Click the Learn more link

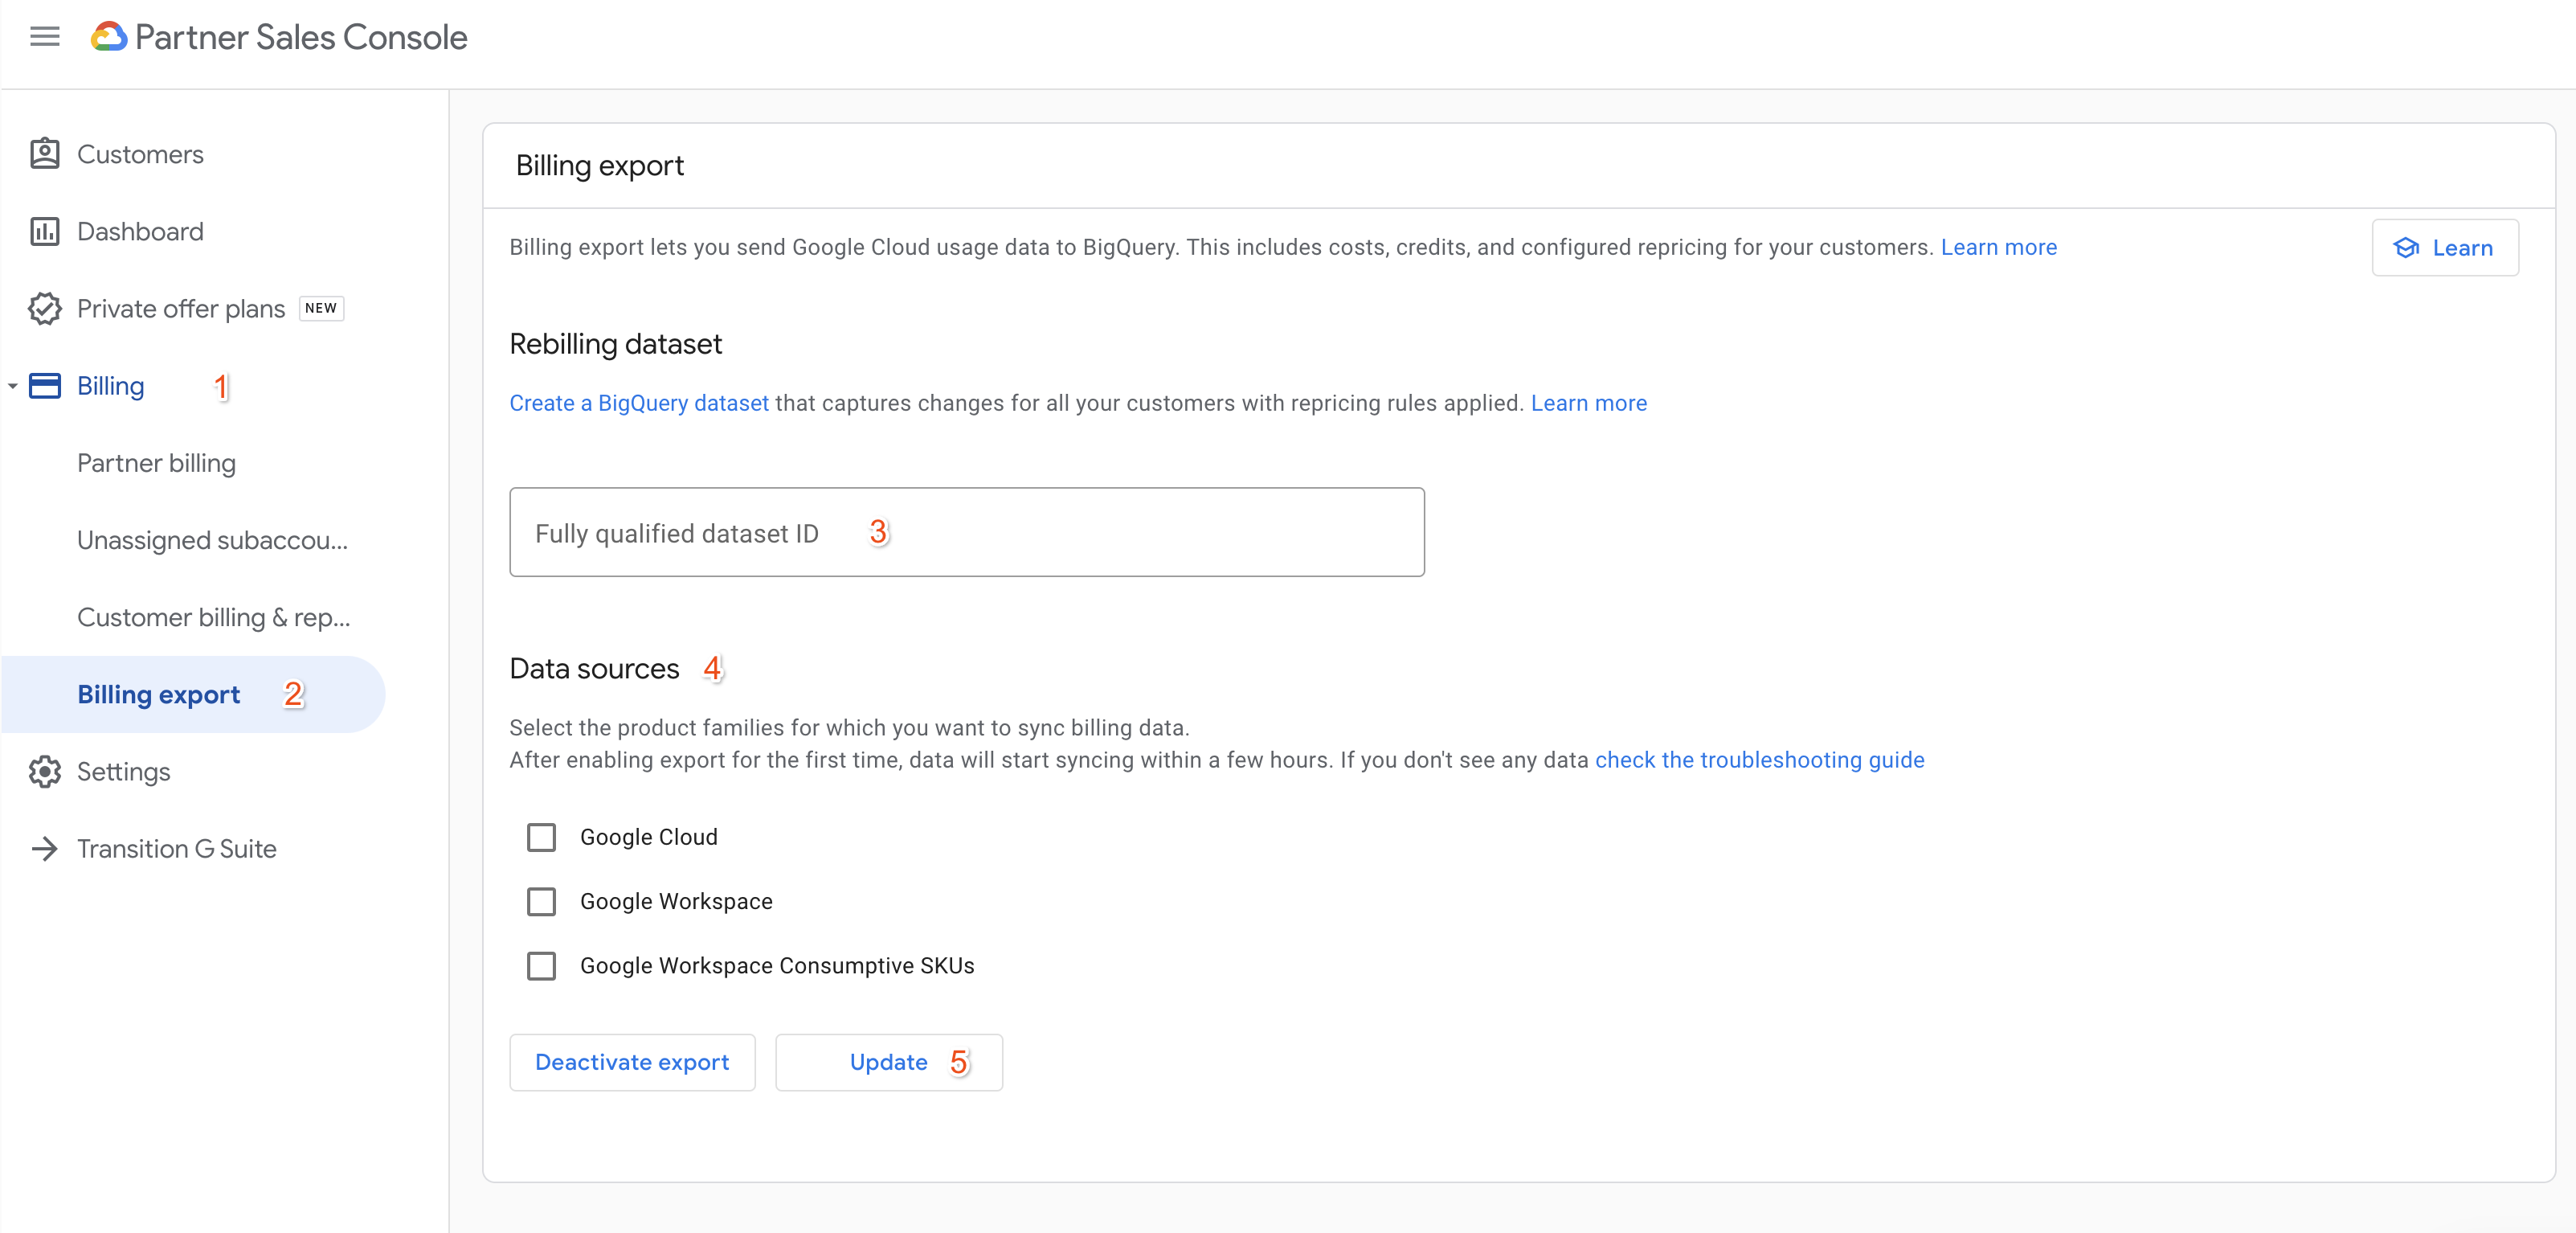pyautogui.click(x=1999, y=247)
